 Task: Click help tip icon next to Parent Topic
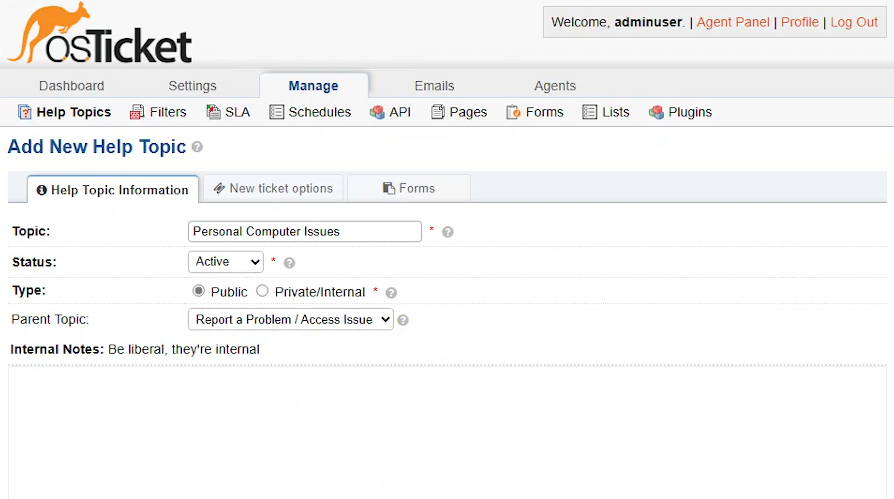pos(403,320)
